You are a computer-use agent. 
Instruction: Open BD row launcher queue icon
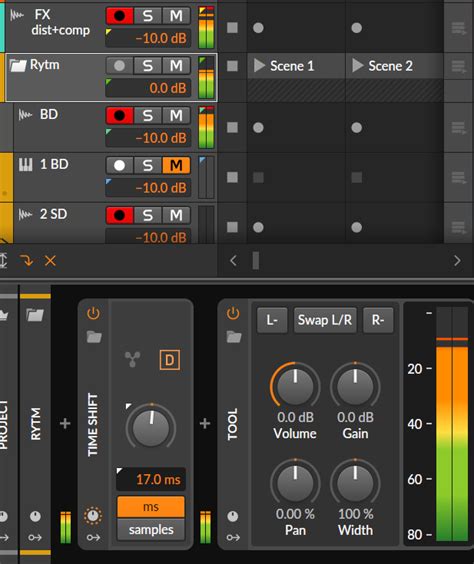point(459,128)
